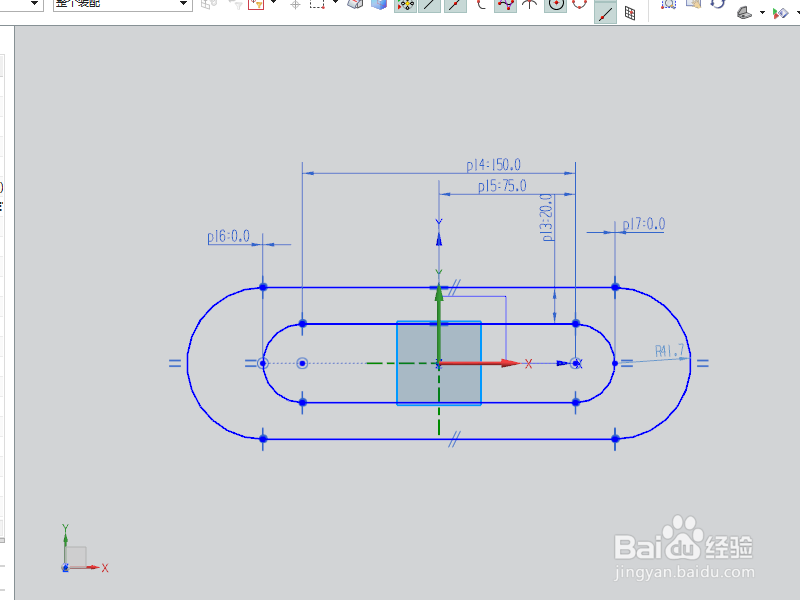Click the grey wireframe box icon beside the blue cube

355,5
